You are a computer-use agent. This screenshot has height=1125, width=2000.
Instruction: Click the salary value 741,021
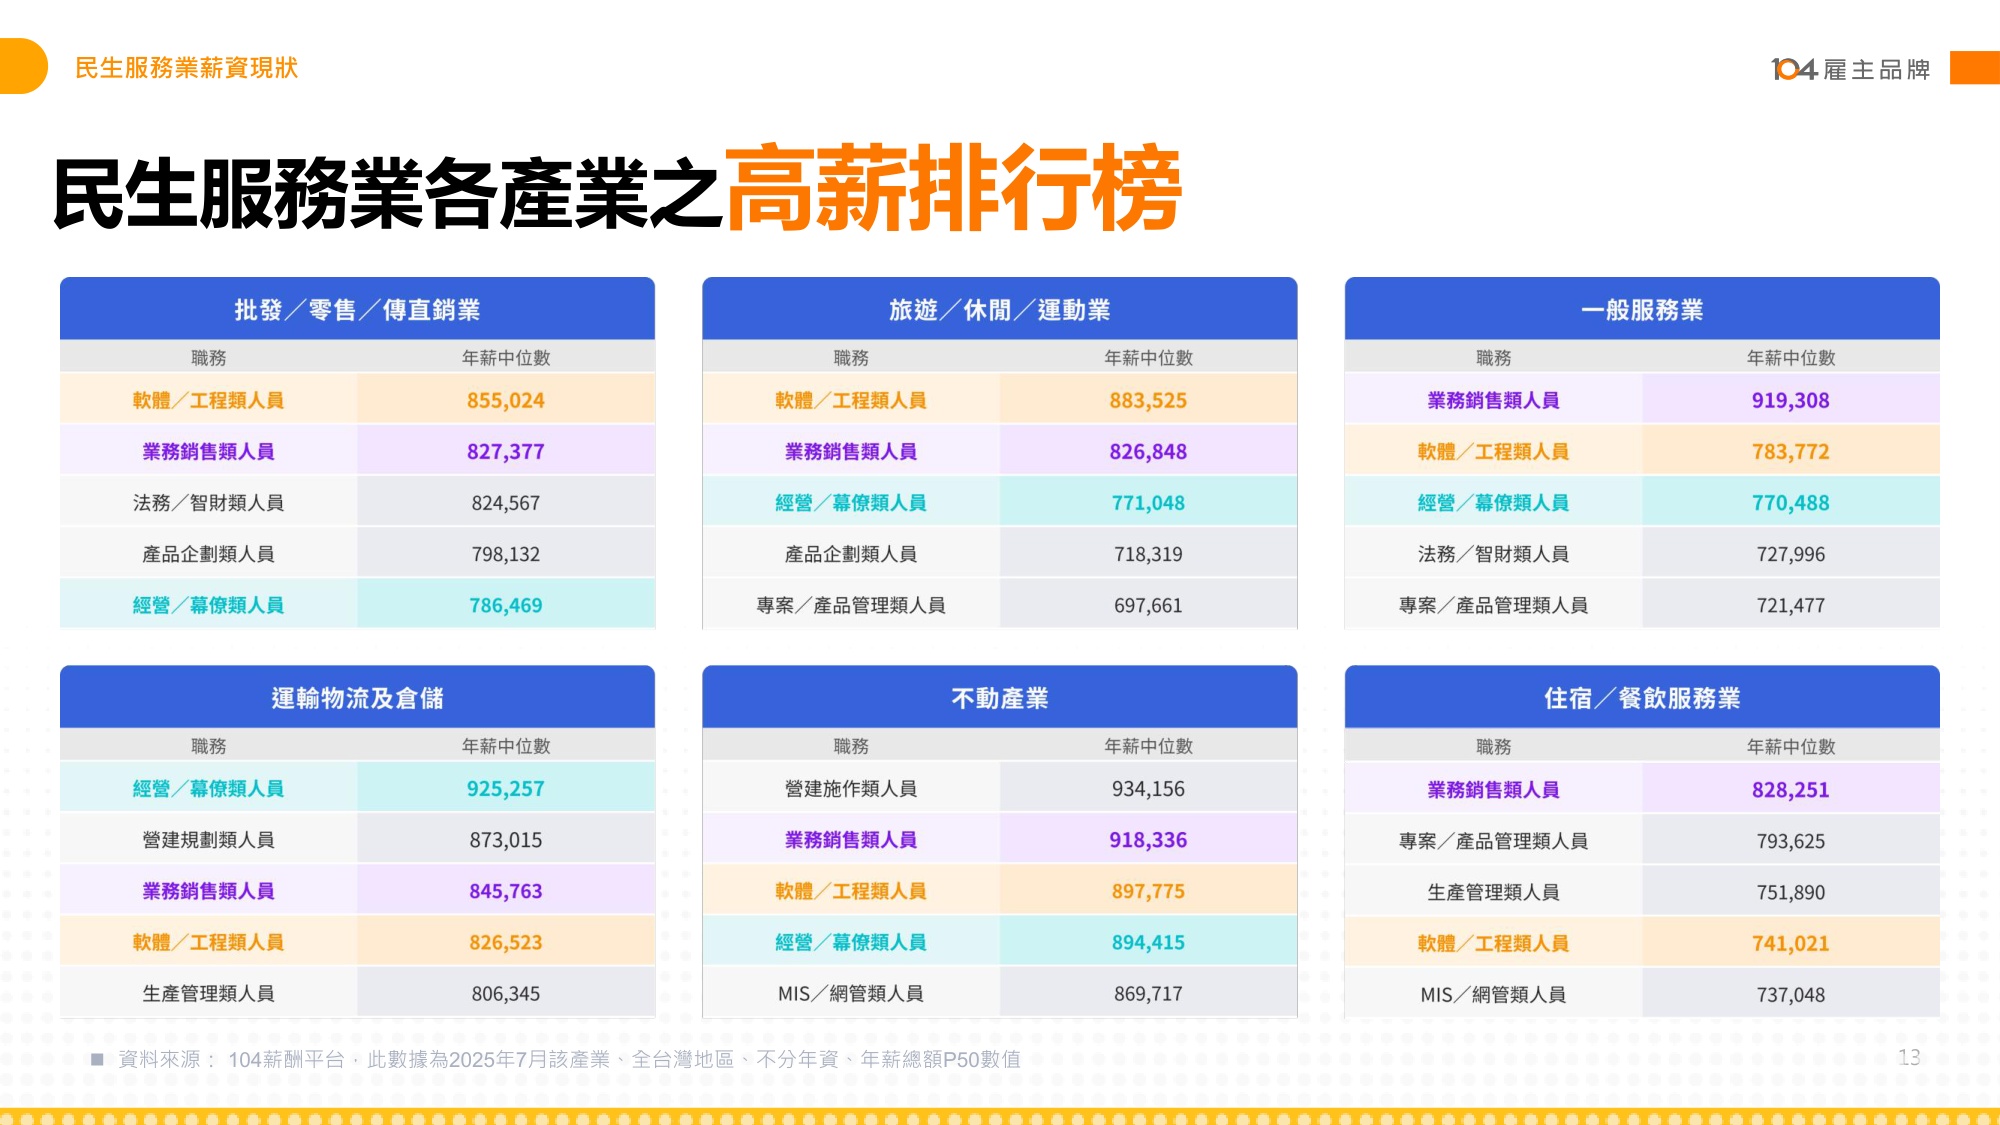click(x=1791, y=943)
